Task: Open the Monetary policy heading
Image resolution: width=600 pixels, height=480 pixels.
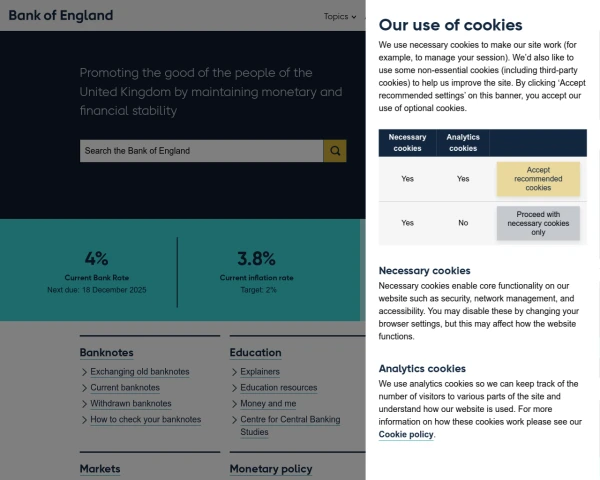Action: pyautogui.click(x=271, y=469)
